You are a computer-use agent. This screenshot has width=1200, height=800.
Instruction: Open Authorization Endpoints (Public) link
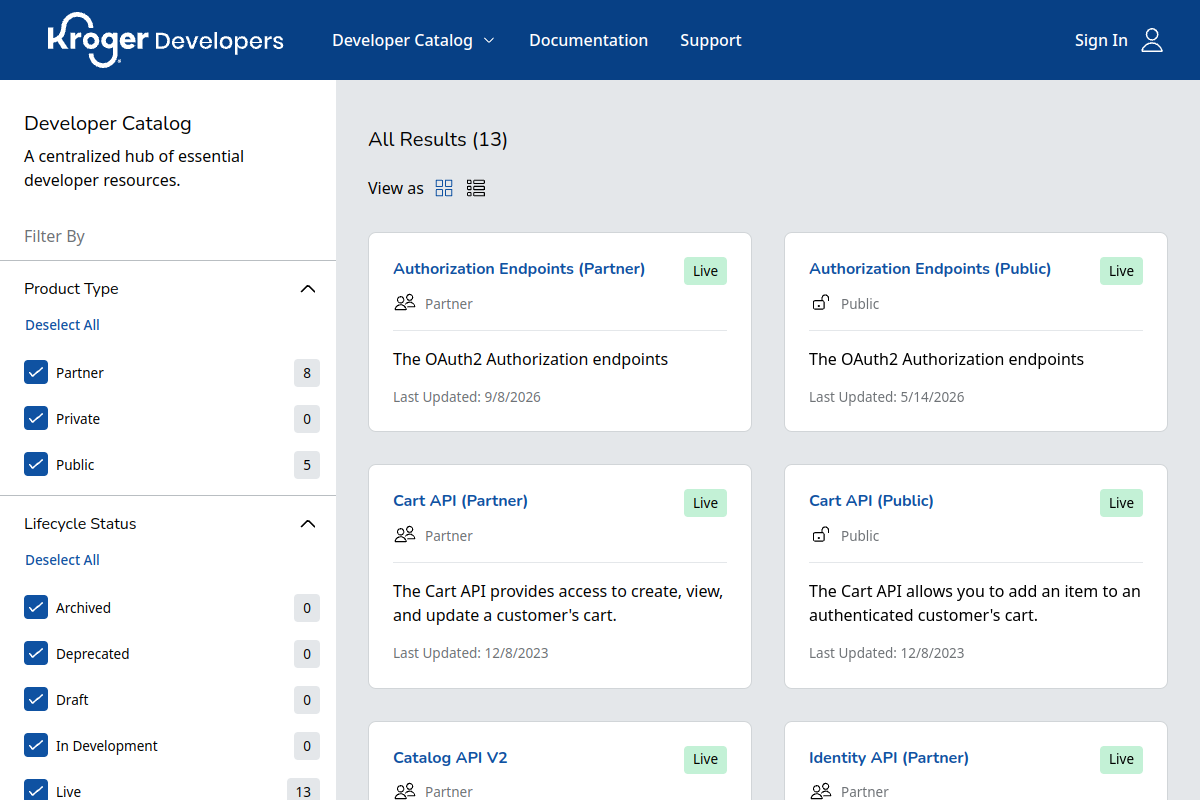tap(930, 268)
